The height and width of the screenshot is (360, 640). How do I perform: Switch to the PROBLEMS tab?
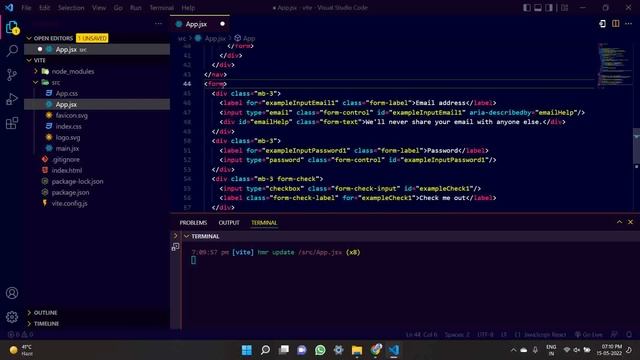pyautogui.click(x=193, y=222)
